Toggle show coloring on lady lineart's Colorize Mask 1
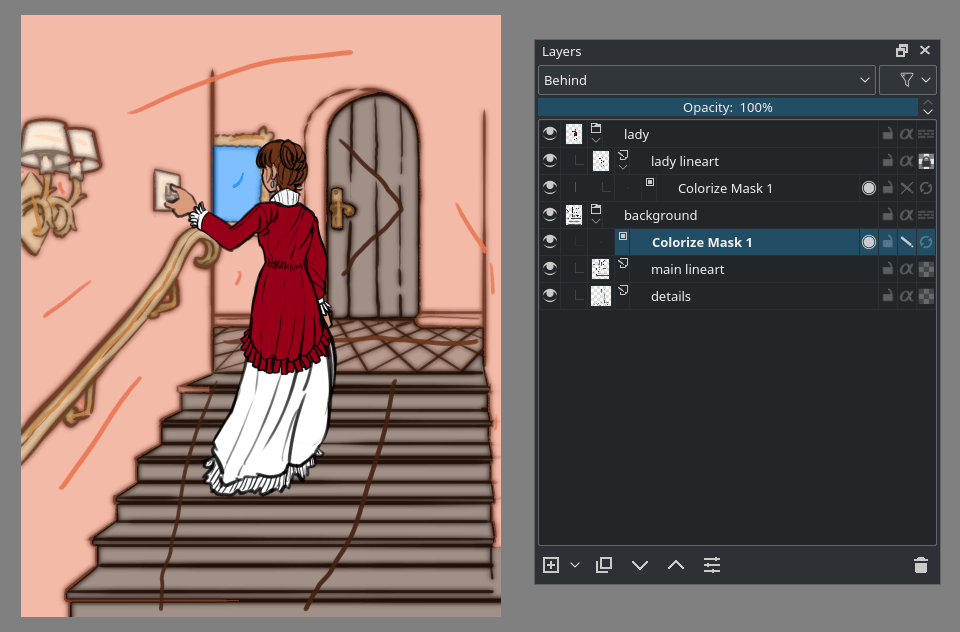 [869, 188]
